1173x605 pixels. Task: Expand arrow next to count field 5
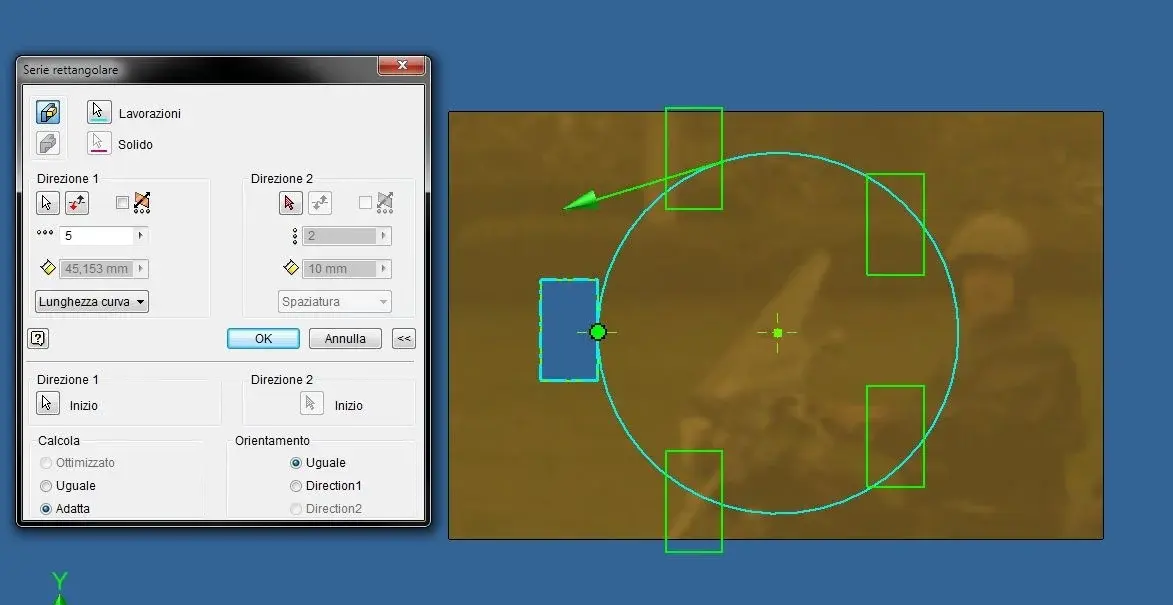140,236
